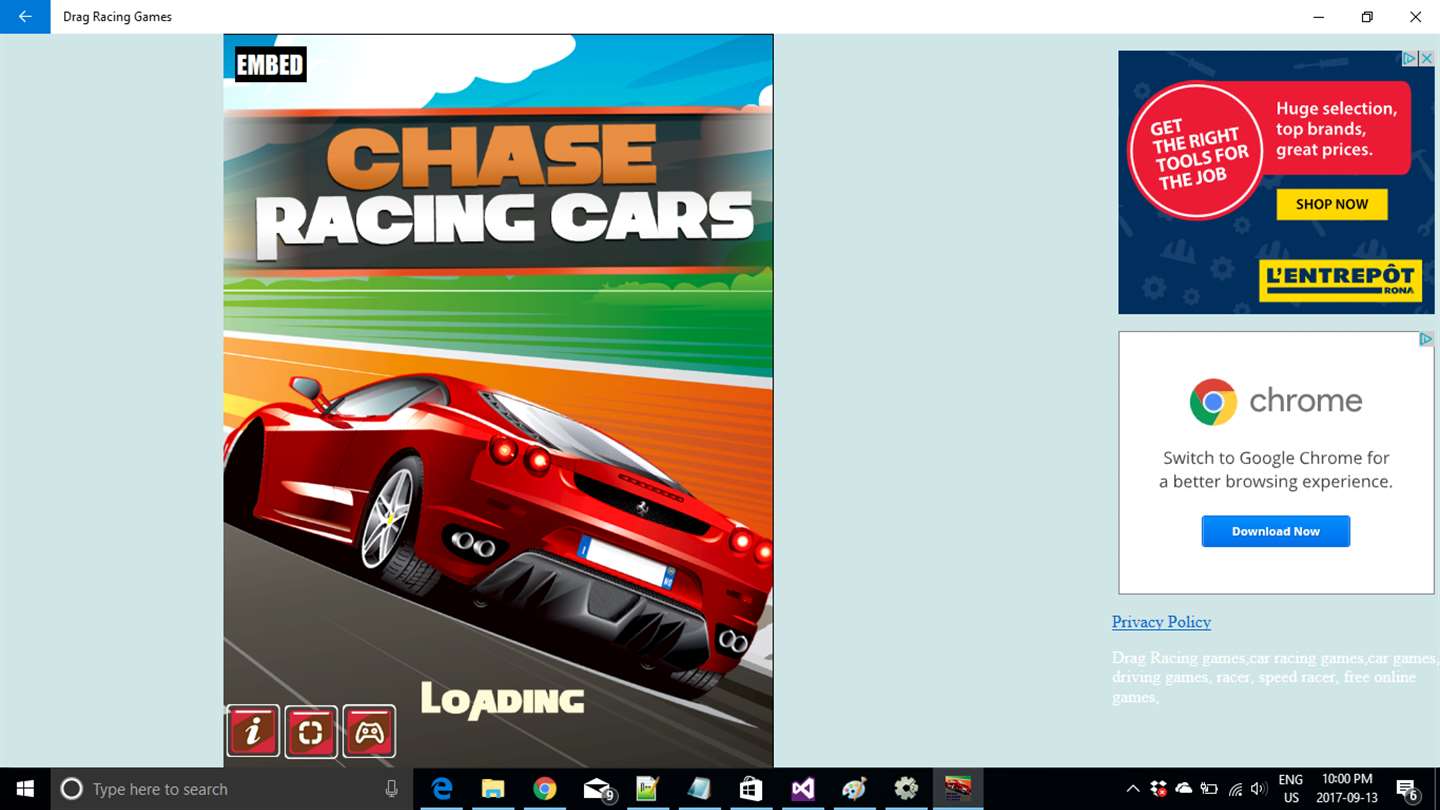Click the Drag Racing Games taskbar icon
Viewport: 1440px width, 810px height.
pyautogui.click(x=958, y=789)
